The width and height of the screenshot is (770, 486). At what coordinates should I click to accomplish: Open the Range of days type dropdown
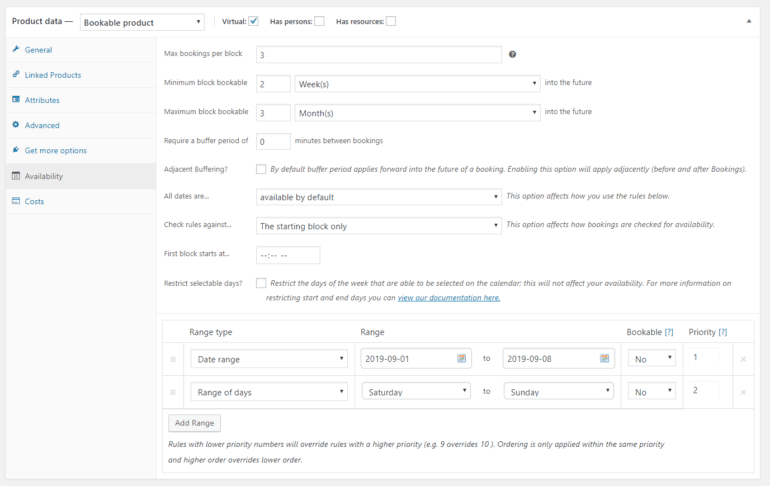pyautogui.click(x=269, y=392)
